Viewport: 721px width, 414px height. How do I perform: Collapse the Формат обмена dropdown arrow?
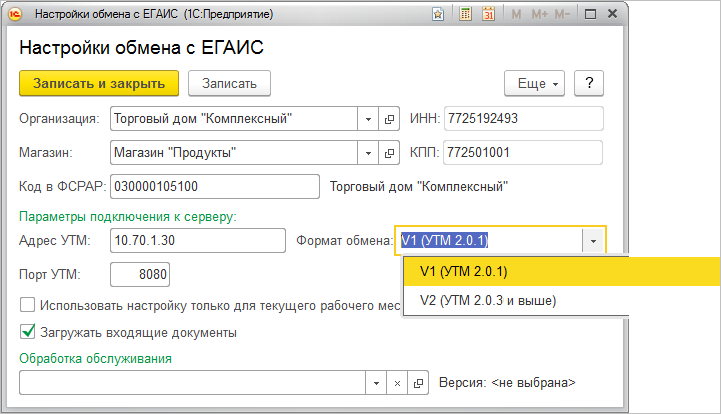tap(593, 240)
